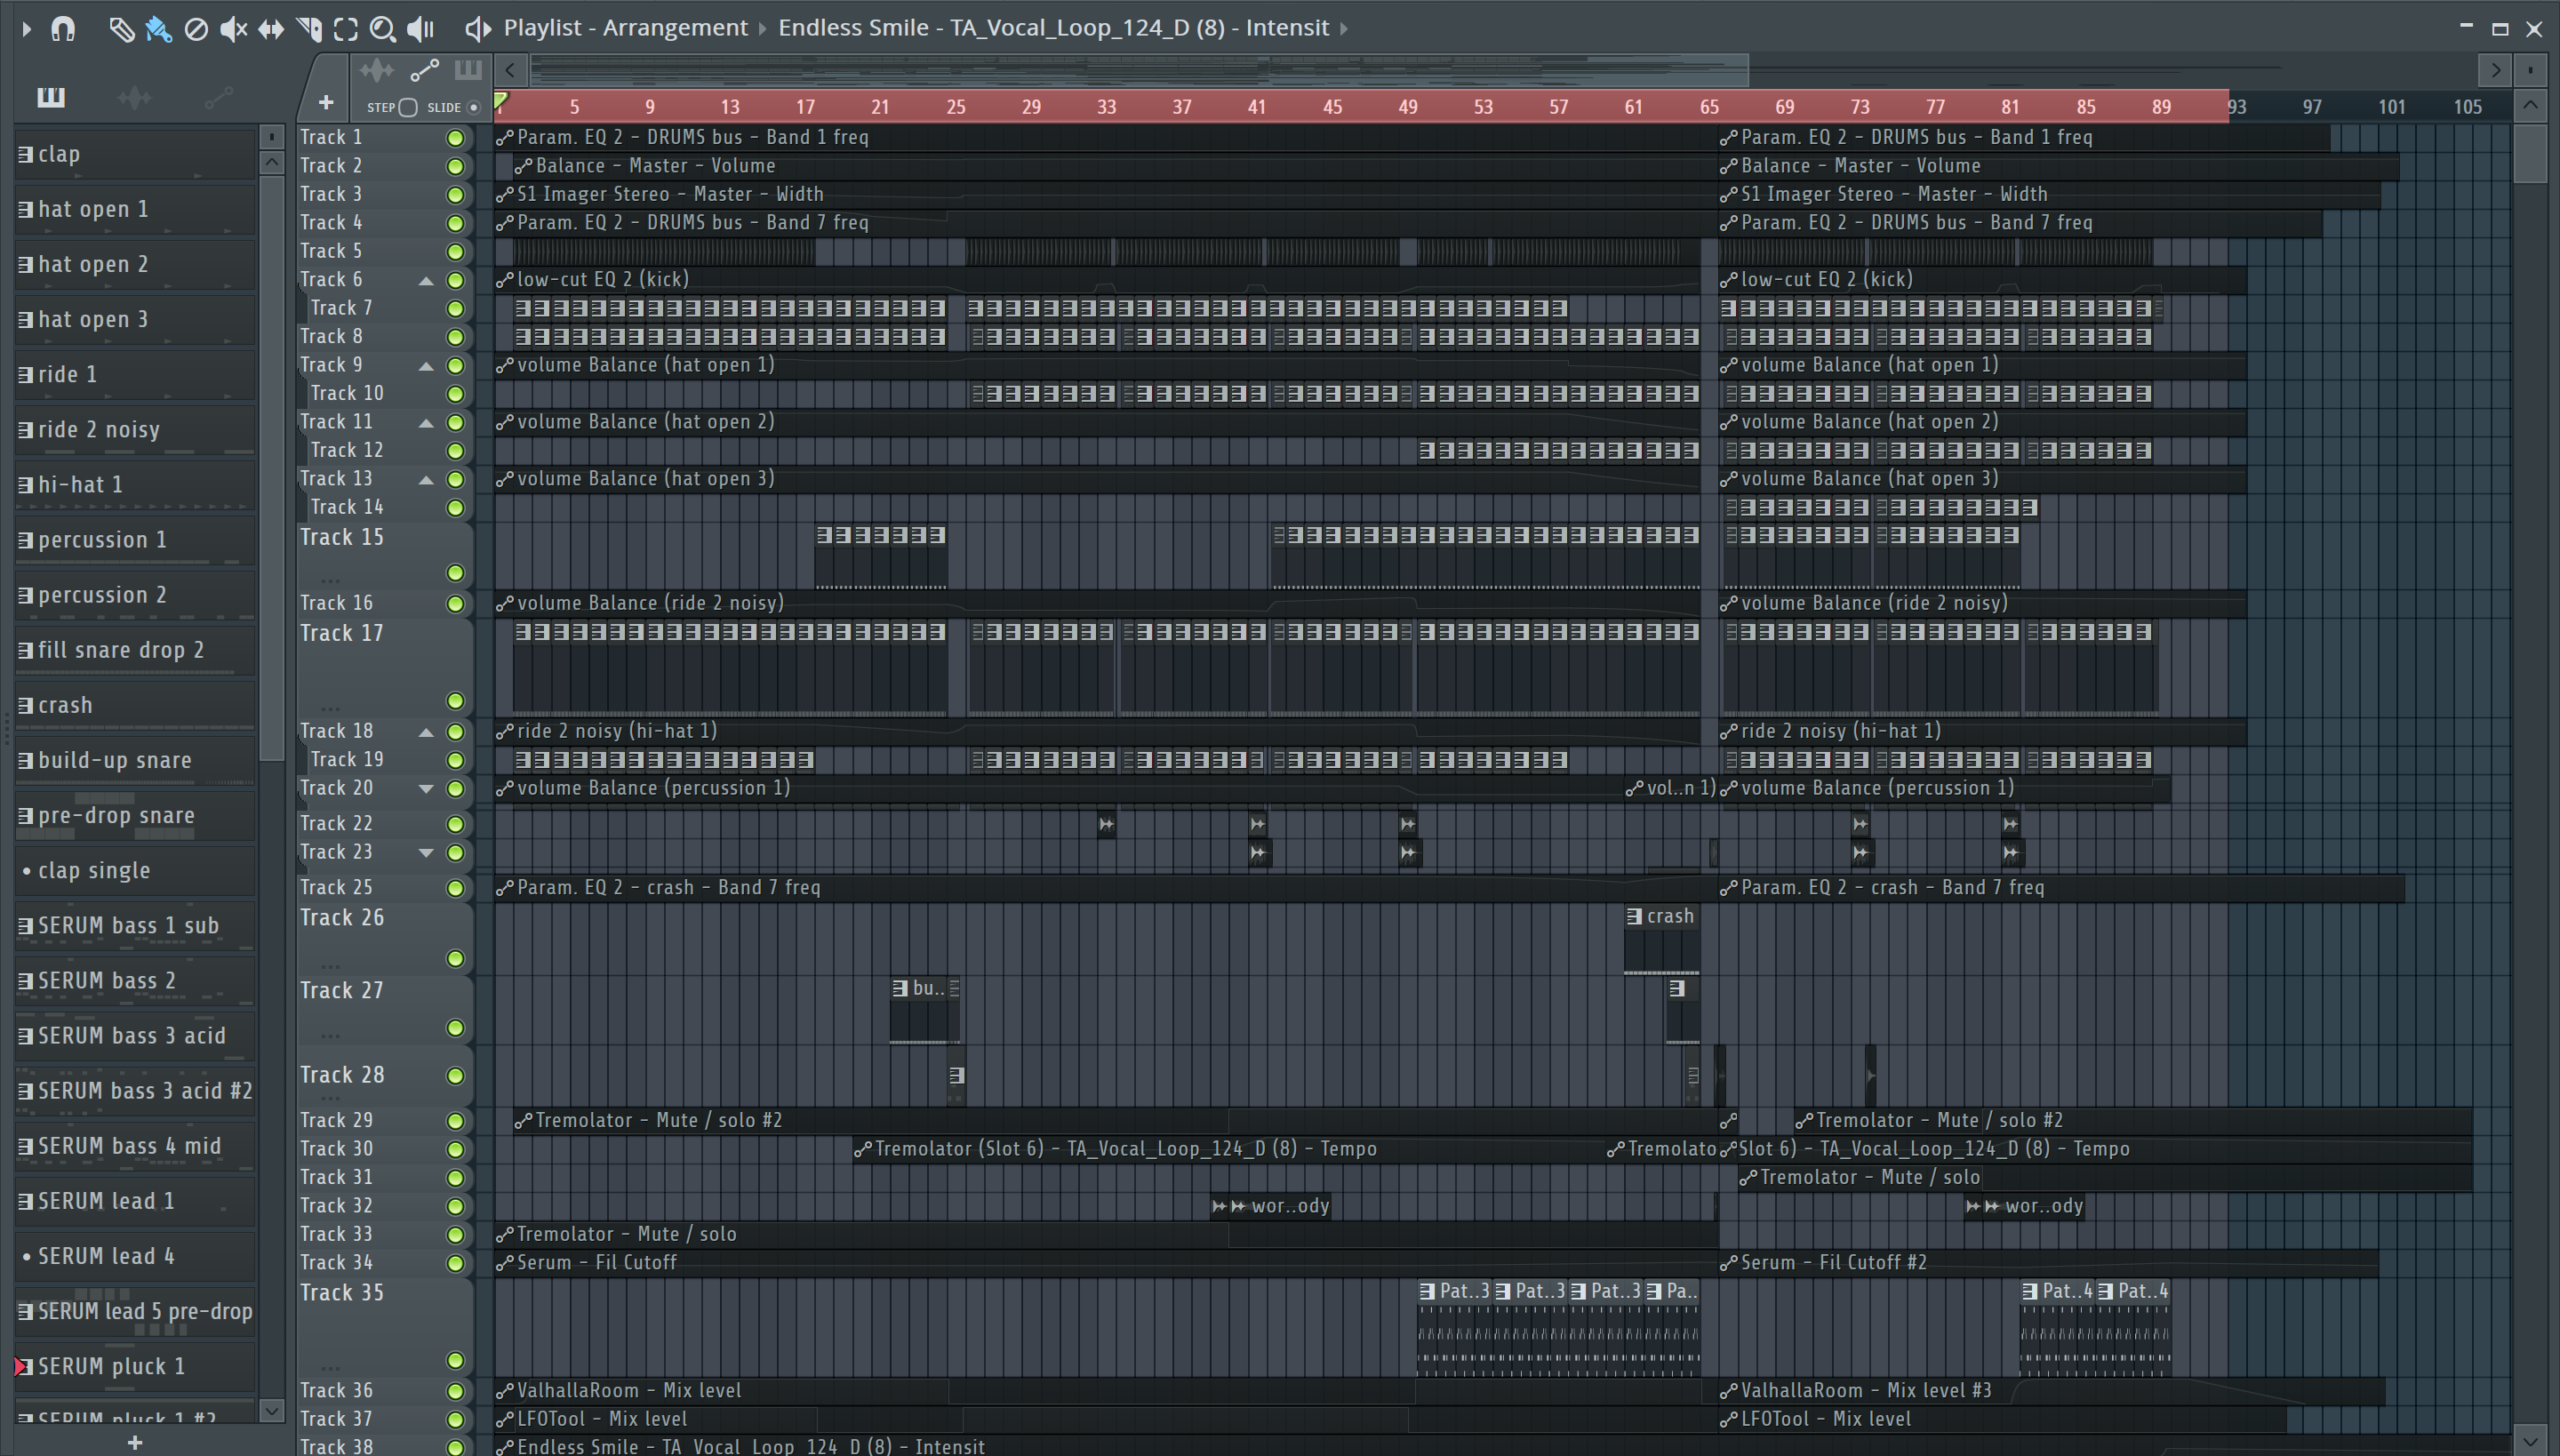Click timeline bar marker 65
Image resolution: width=2560 pixels, height=1456 pixels.
pyautogui.click(x=1709, y=107)
